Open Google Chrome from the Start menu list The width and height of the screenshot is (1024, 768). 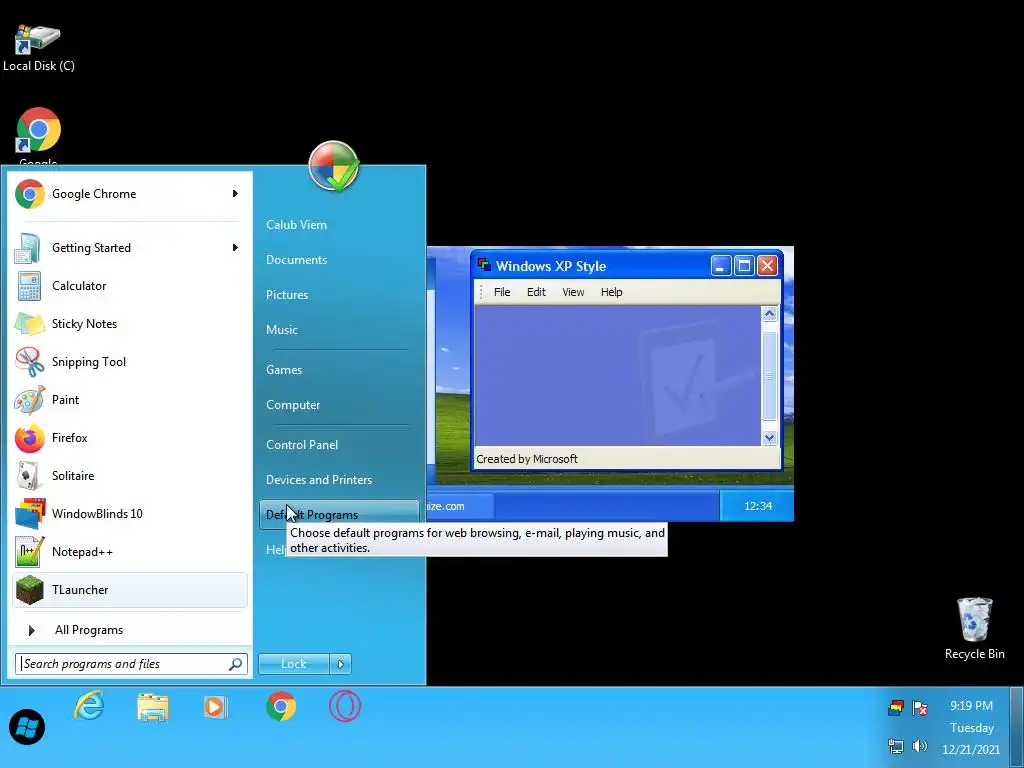click(129, 194)
